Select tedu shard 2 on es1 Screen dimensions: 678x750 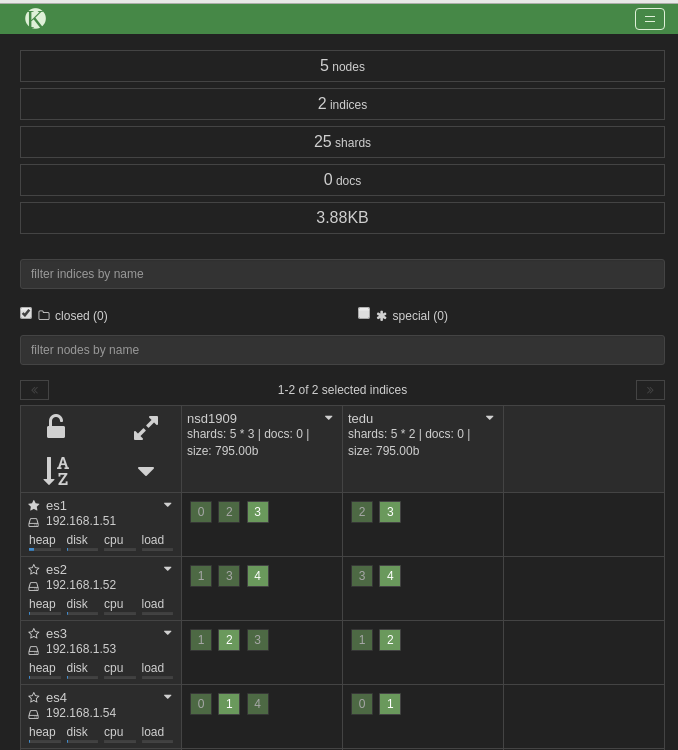[x=362, y=512]
